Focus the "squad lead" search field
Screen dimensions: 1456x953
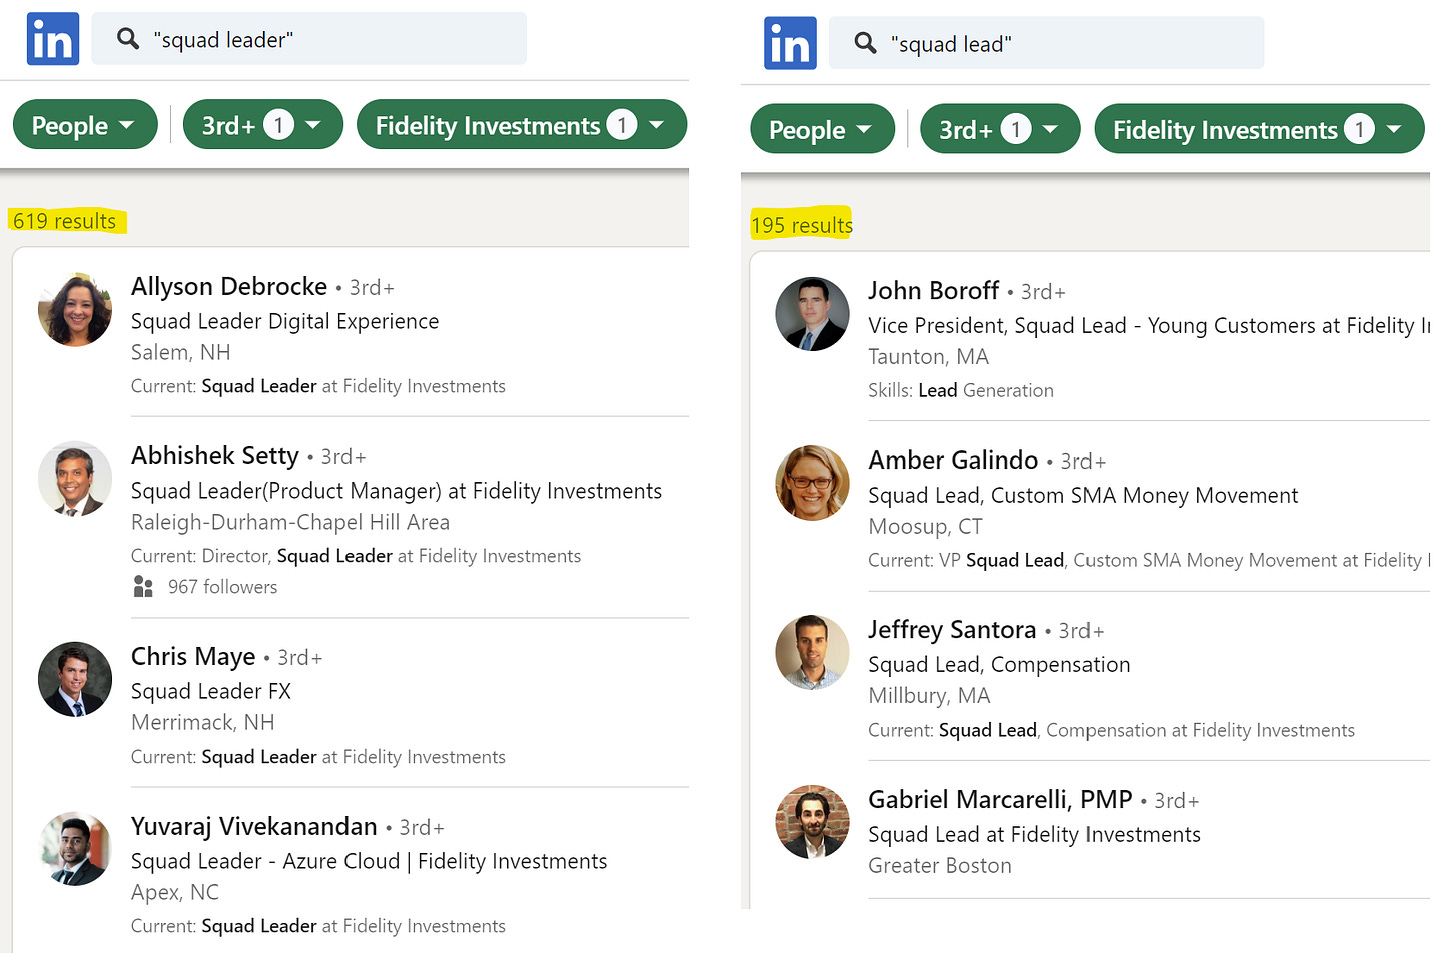(1047, 43)
